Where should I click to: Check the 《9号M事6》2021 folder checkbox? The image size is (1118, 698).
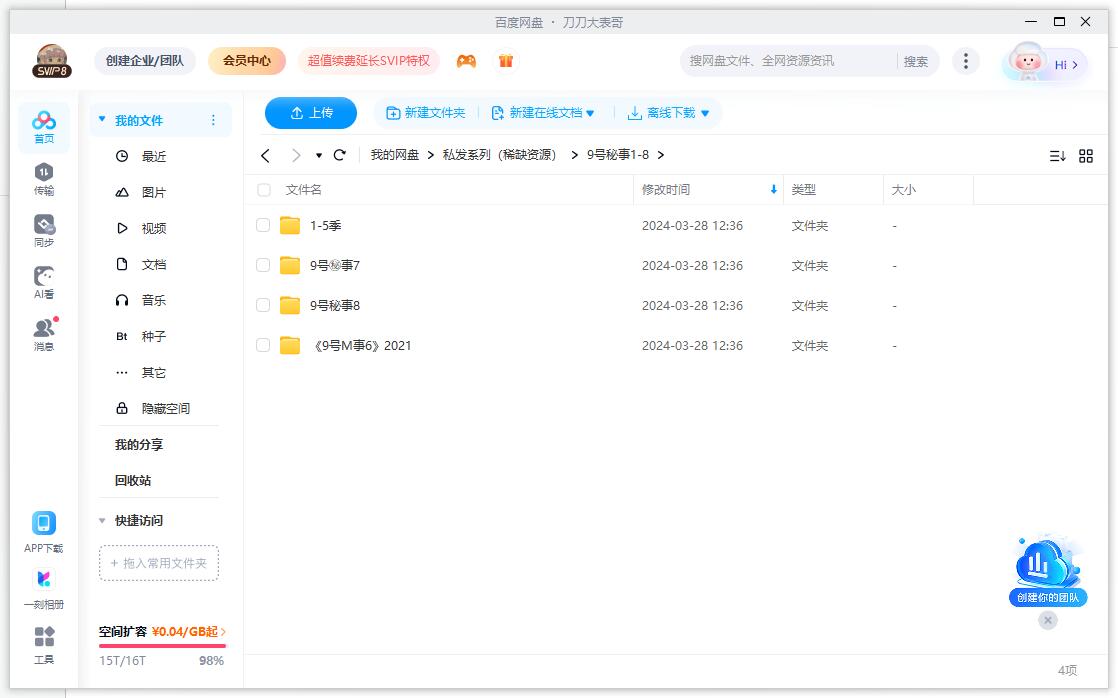click(x=263, y=345)
